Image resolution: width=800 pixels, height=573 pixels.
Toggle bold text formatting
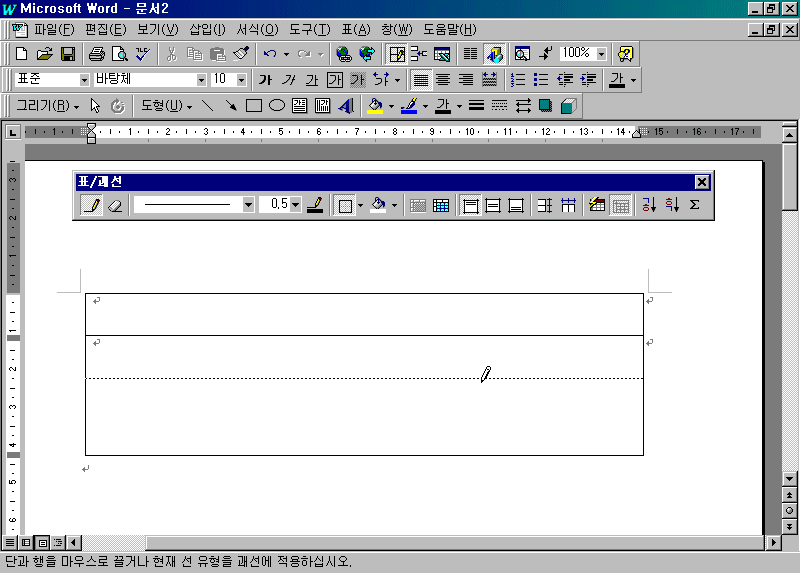(265, 79)
